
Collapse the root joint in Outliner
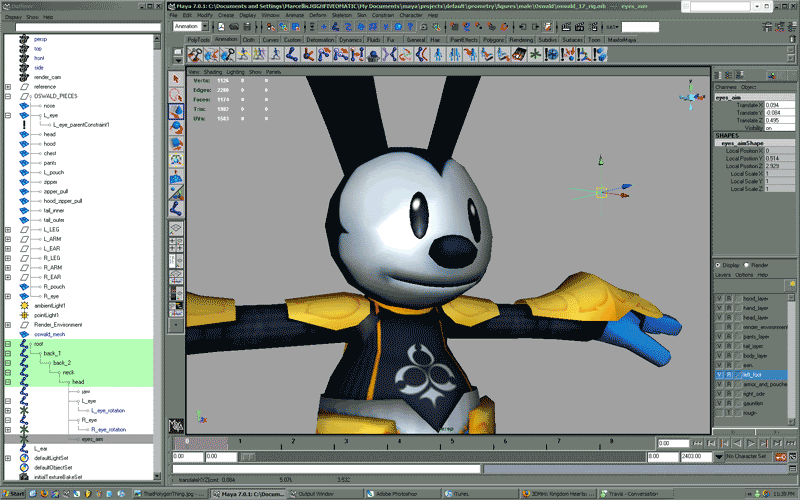pos(8,344)
